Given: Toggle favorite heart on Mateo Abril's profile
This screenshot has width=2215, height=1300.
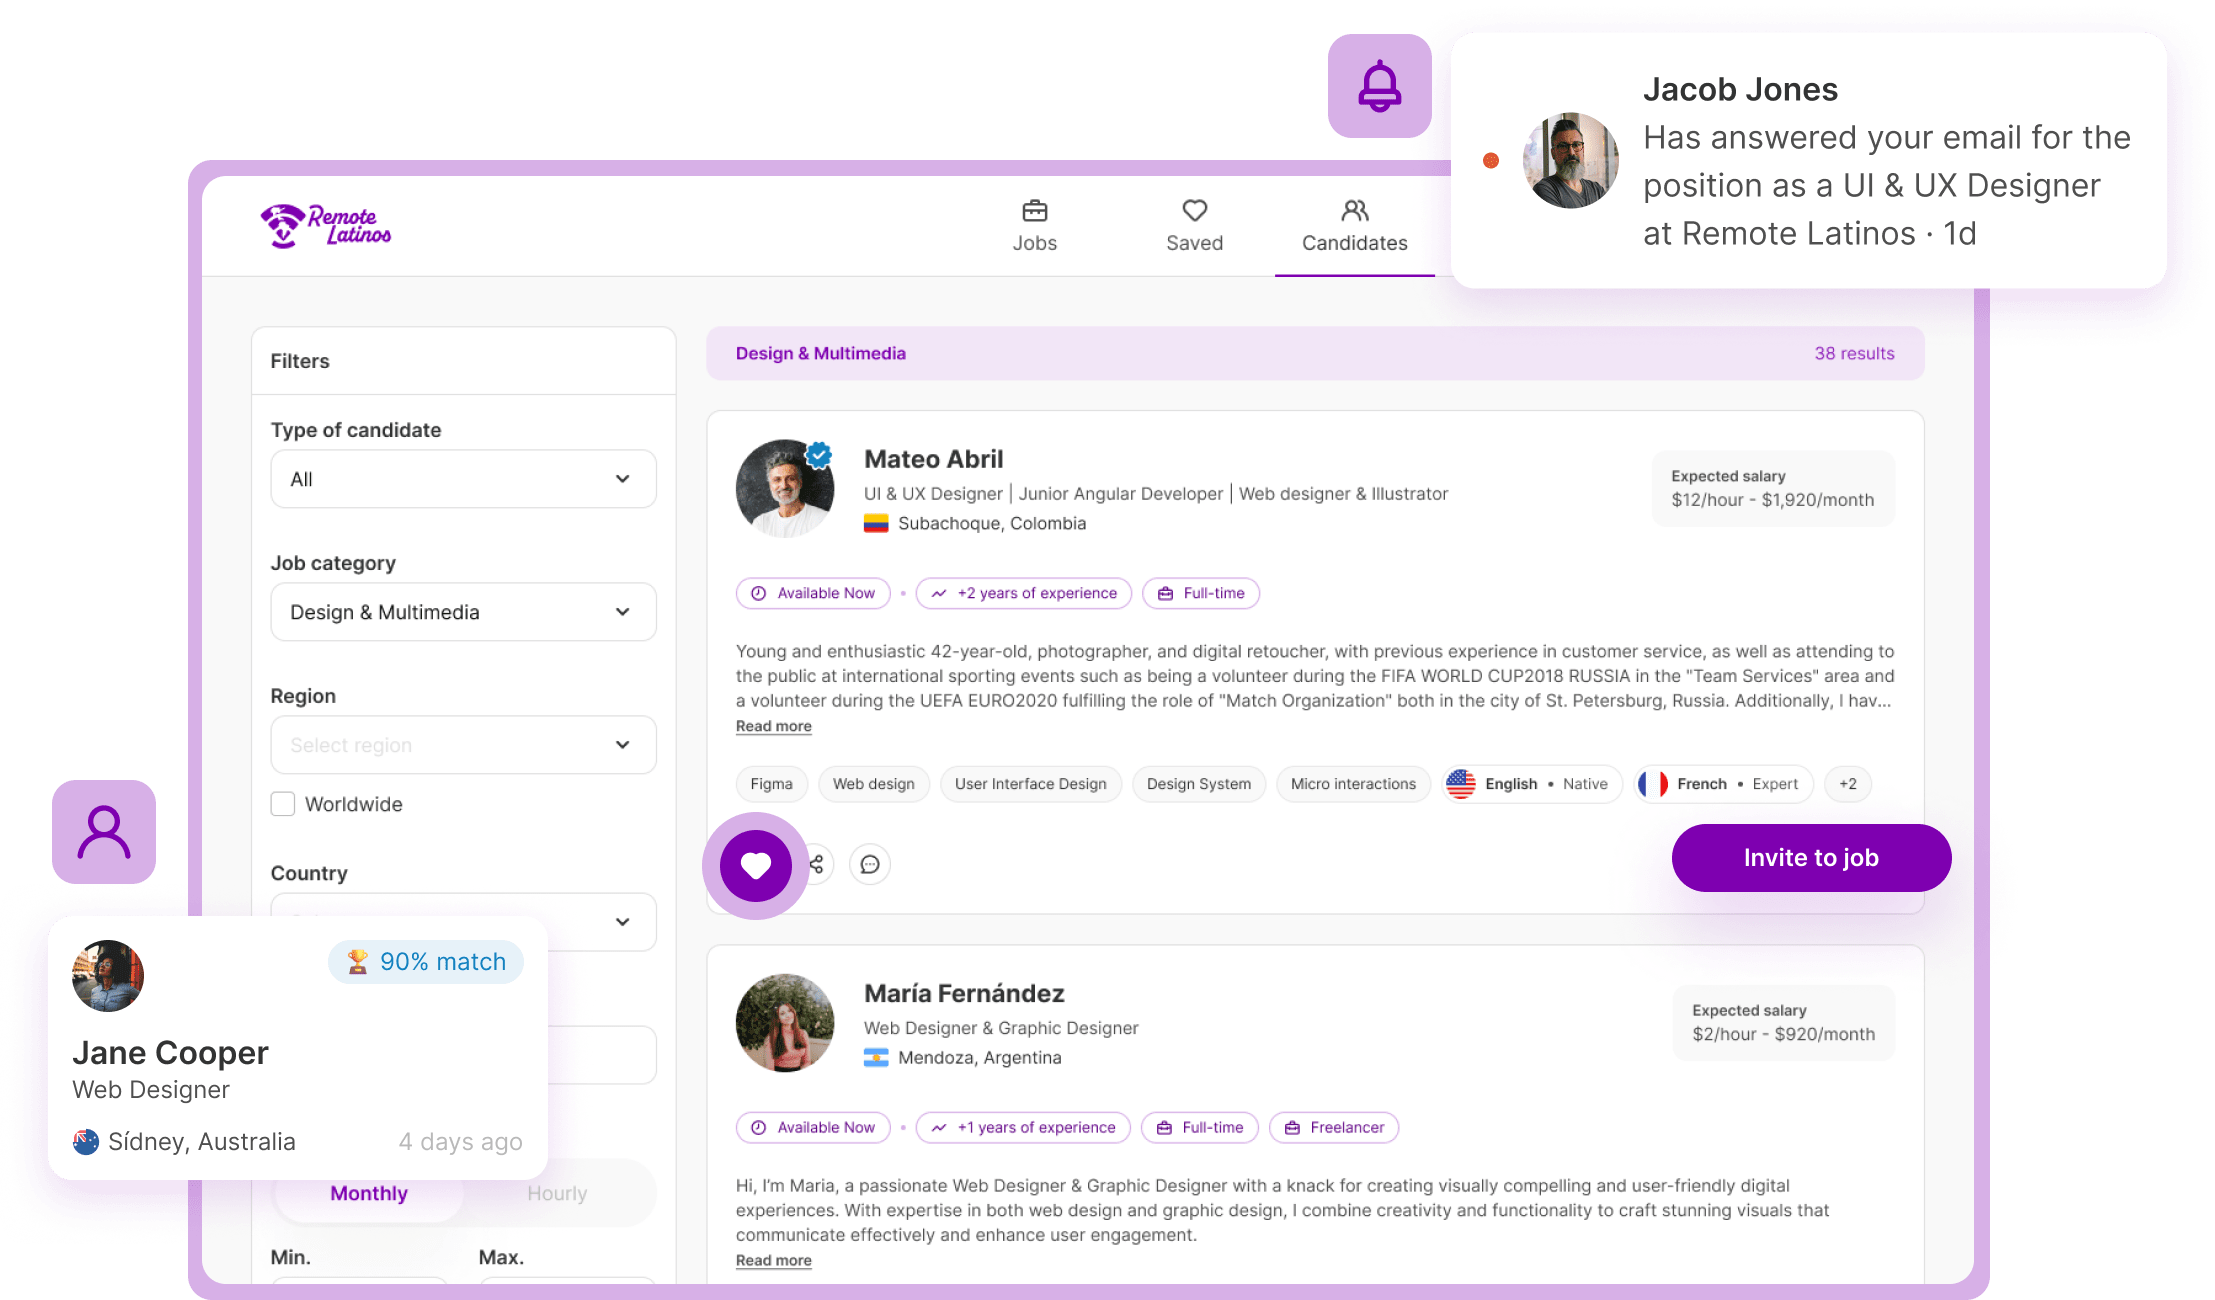Looking at the screenshot, I should click(755, 864).
